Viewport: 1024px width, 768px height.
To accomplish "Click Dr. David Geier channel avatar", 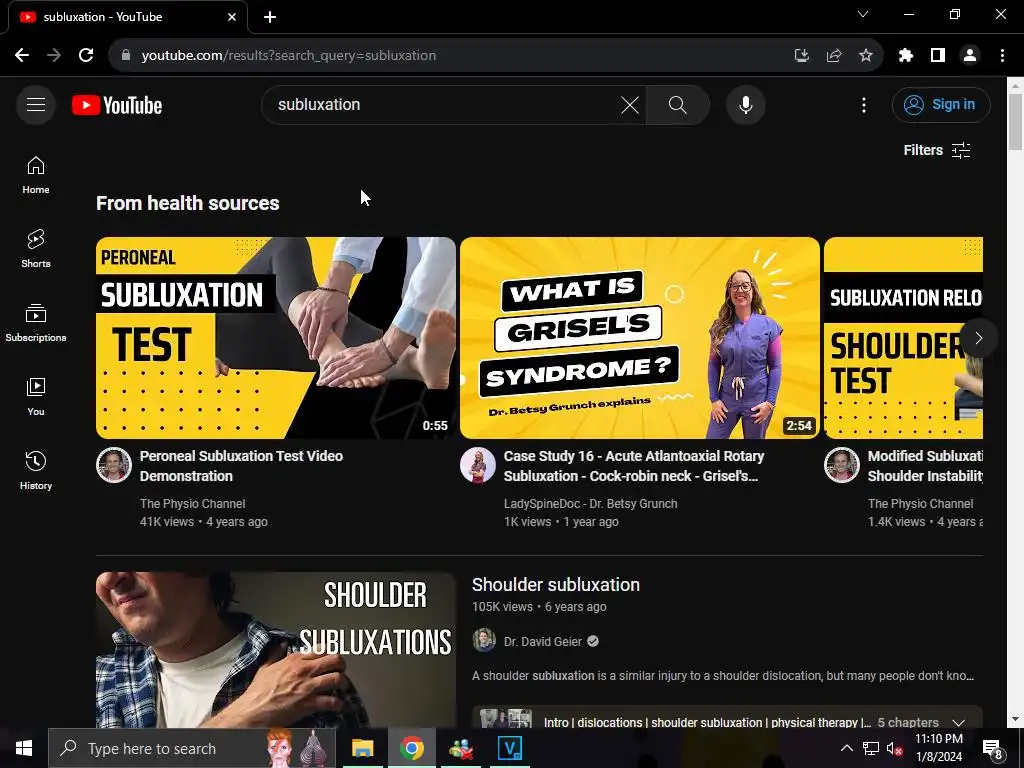I will [484, 641].
